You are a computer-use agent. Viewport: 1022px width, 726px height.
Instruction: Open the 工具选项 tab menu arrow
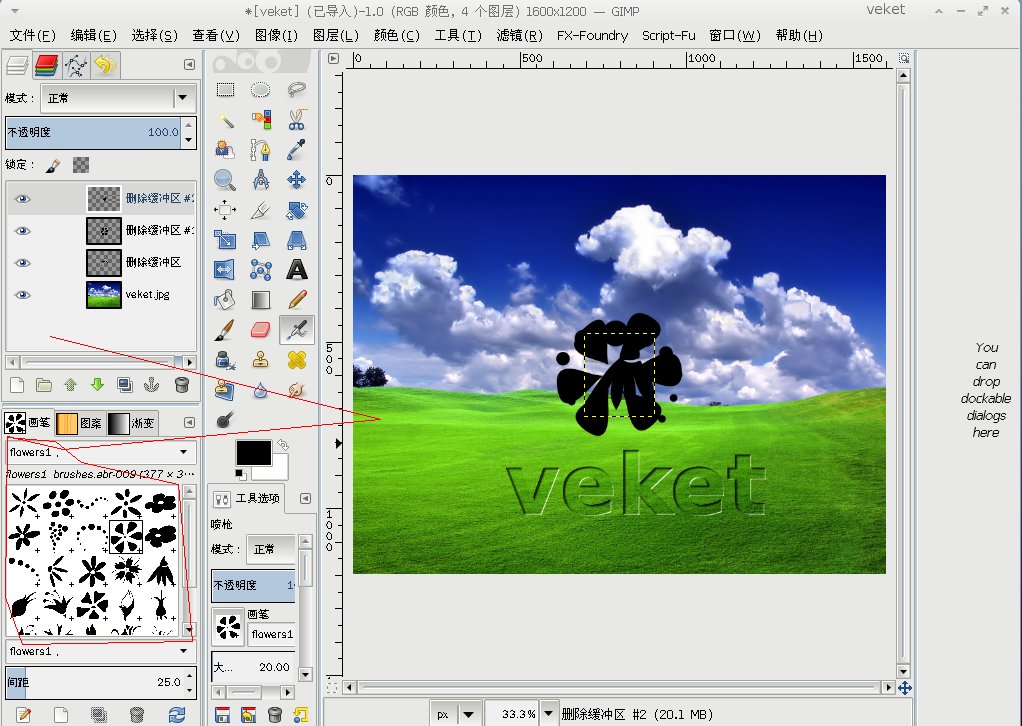pos(305,499)
